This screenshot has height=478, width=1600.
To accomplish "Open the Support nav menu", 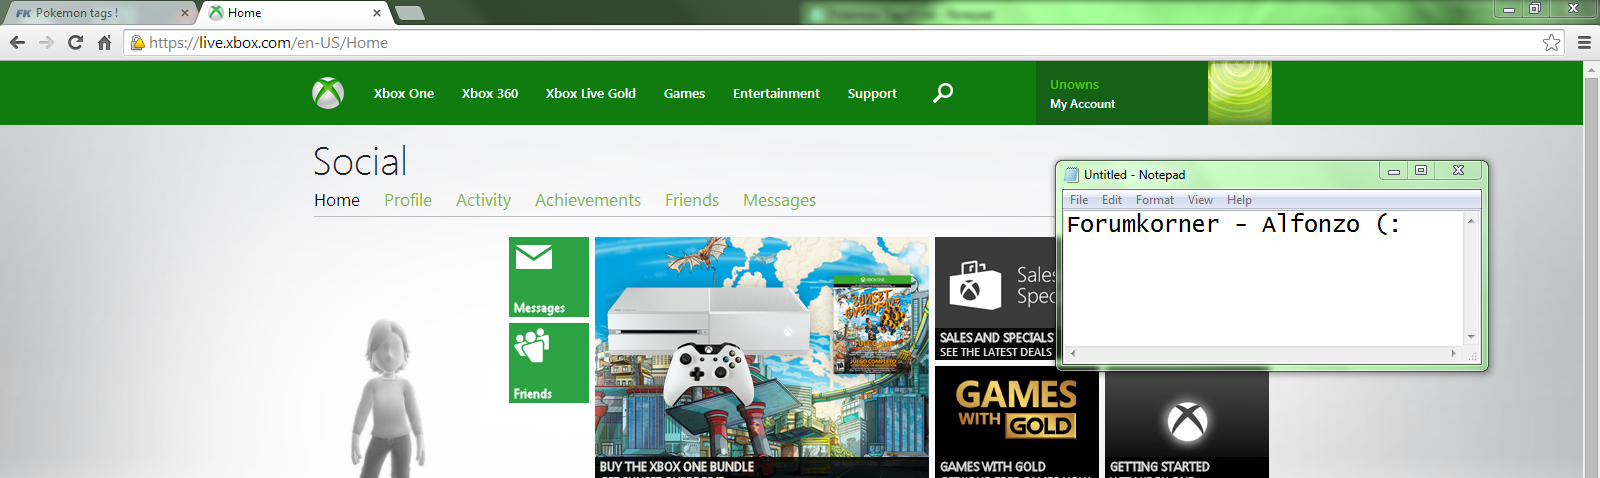I will [x=872, y=93].
